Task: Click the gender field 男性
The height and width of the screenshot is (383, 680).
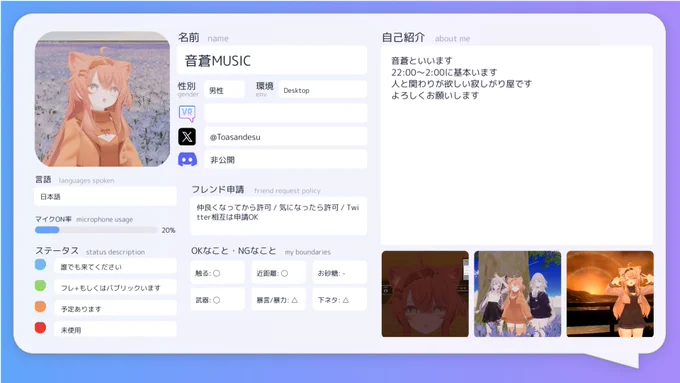Action: (x=224, y=90)
